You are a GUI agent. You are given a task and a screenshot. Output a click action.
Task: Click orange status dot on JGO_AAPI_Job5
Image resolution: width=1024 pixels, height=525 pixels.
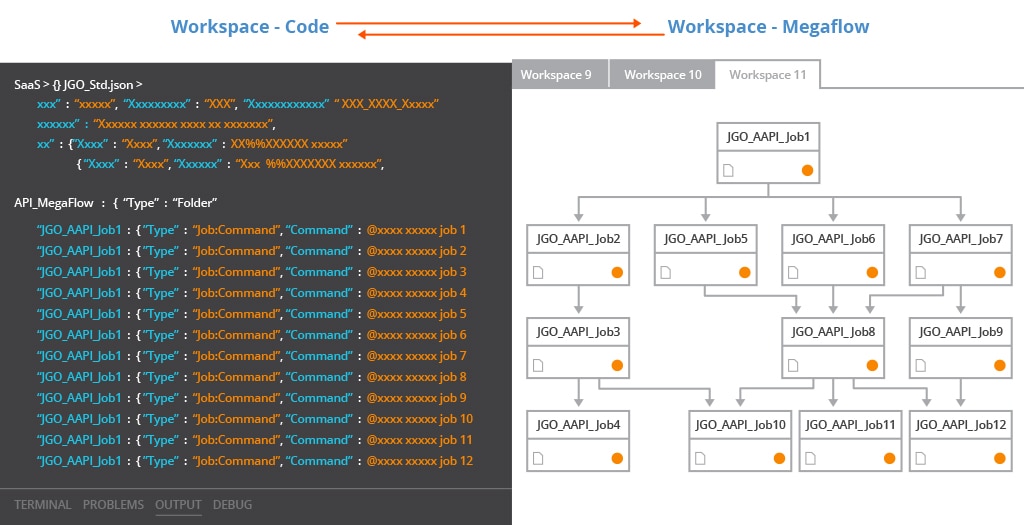tap(744, 272)
